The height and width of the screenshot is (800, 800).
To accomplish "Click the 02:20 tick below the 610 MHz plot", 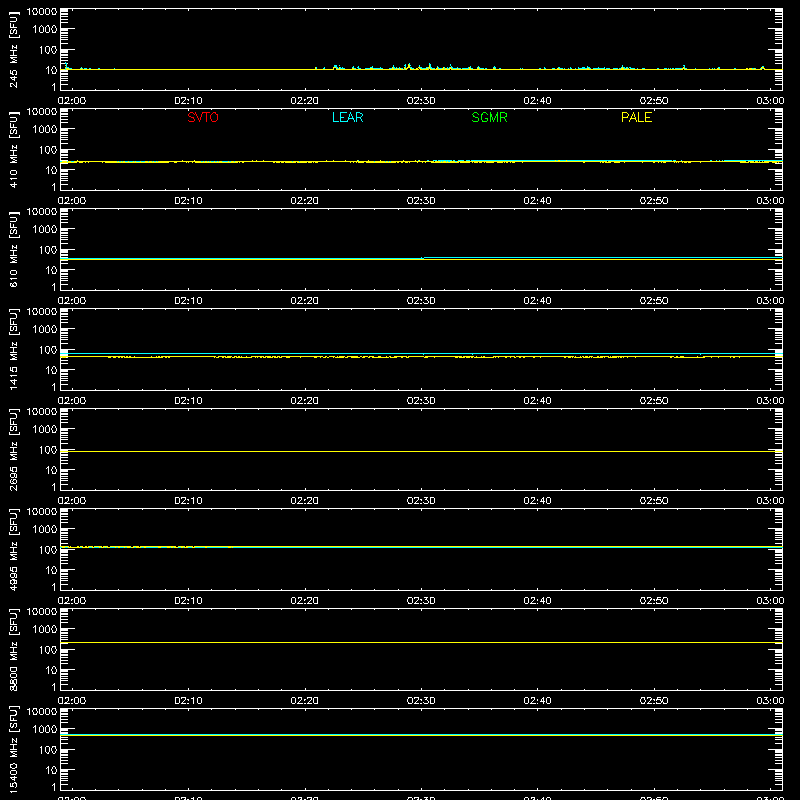I will 305,301.
